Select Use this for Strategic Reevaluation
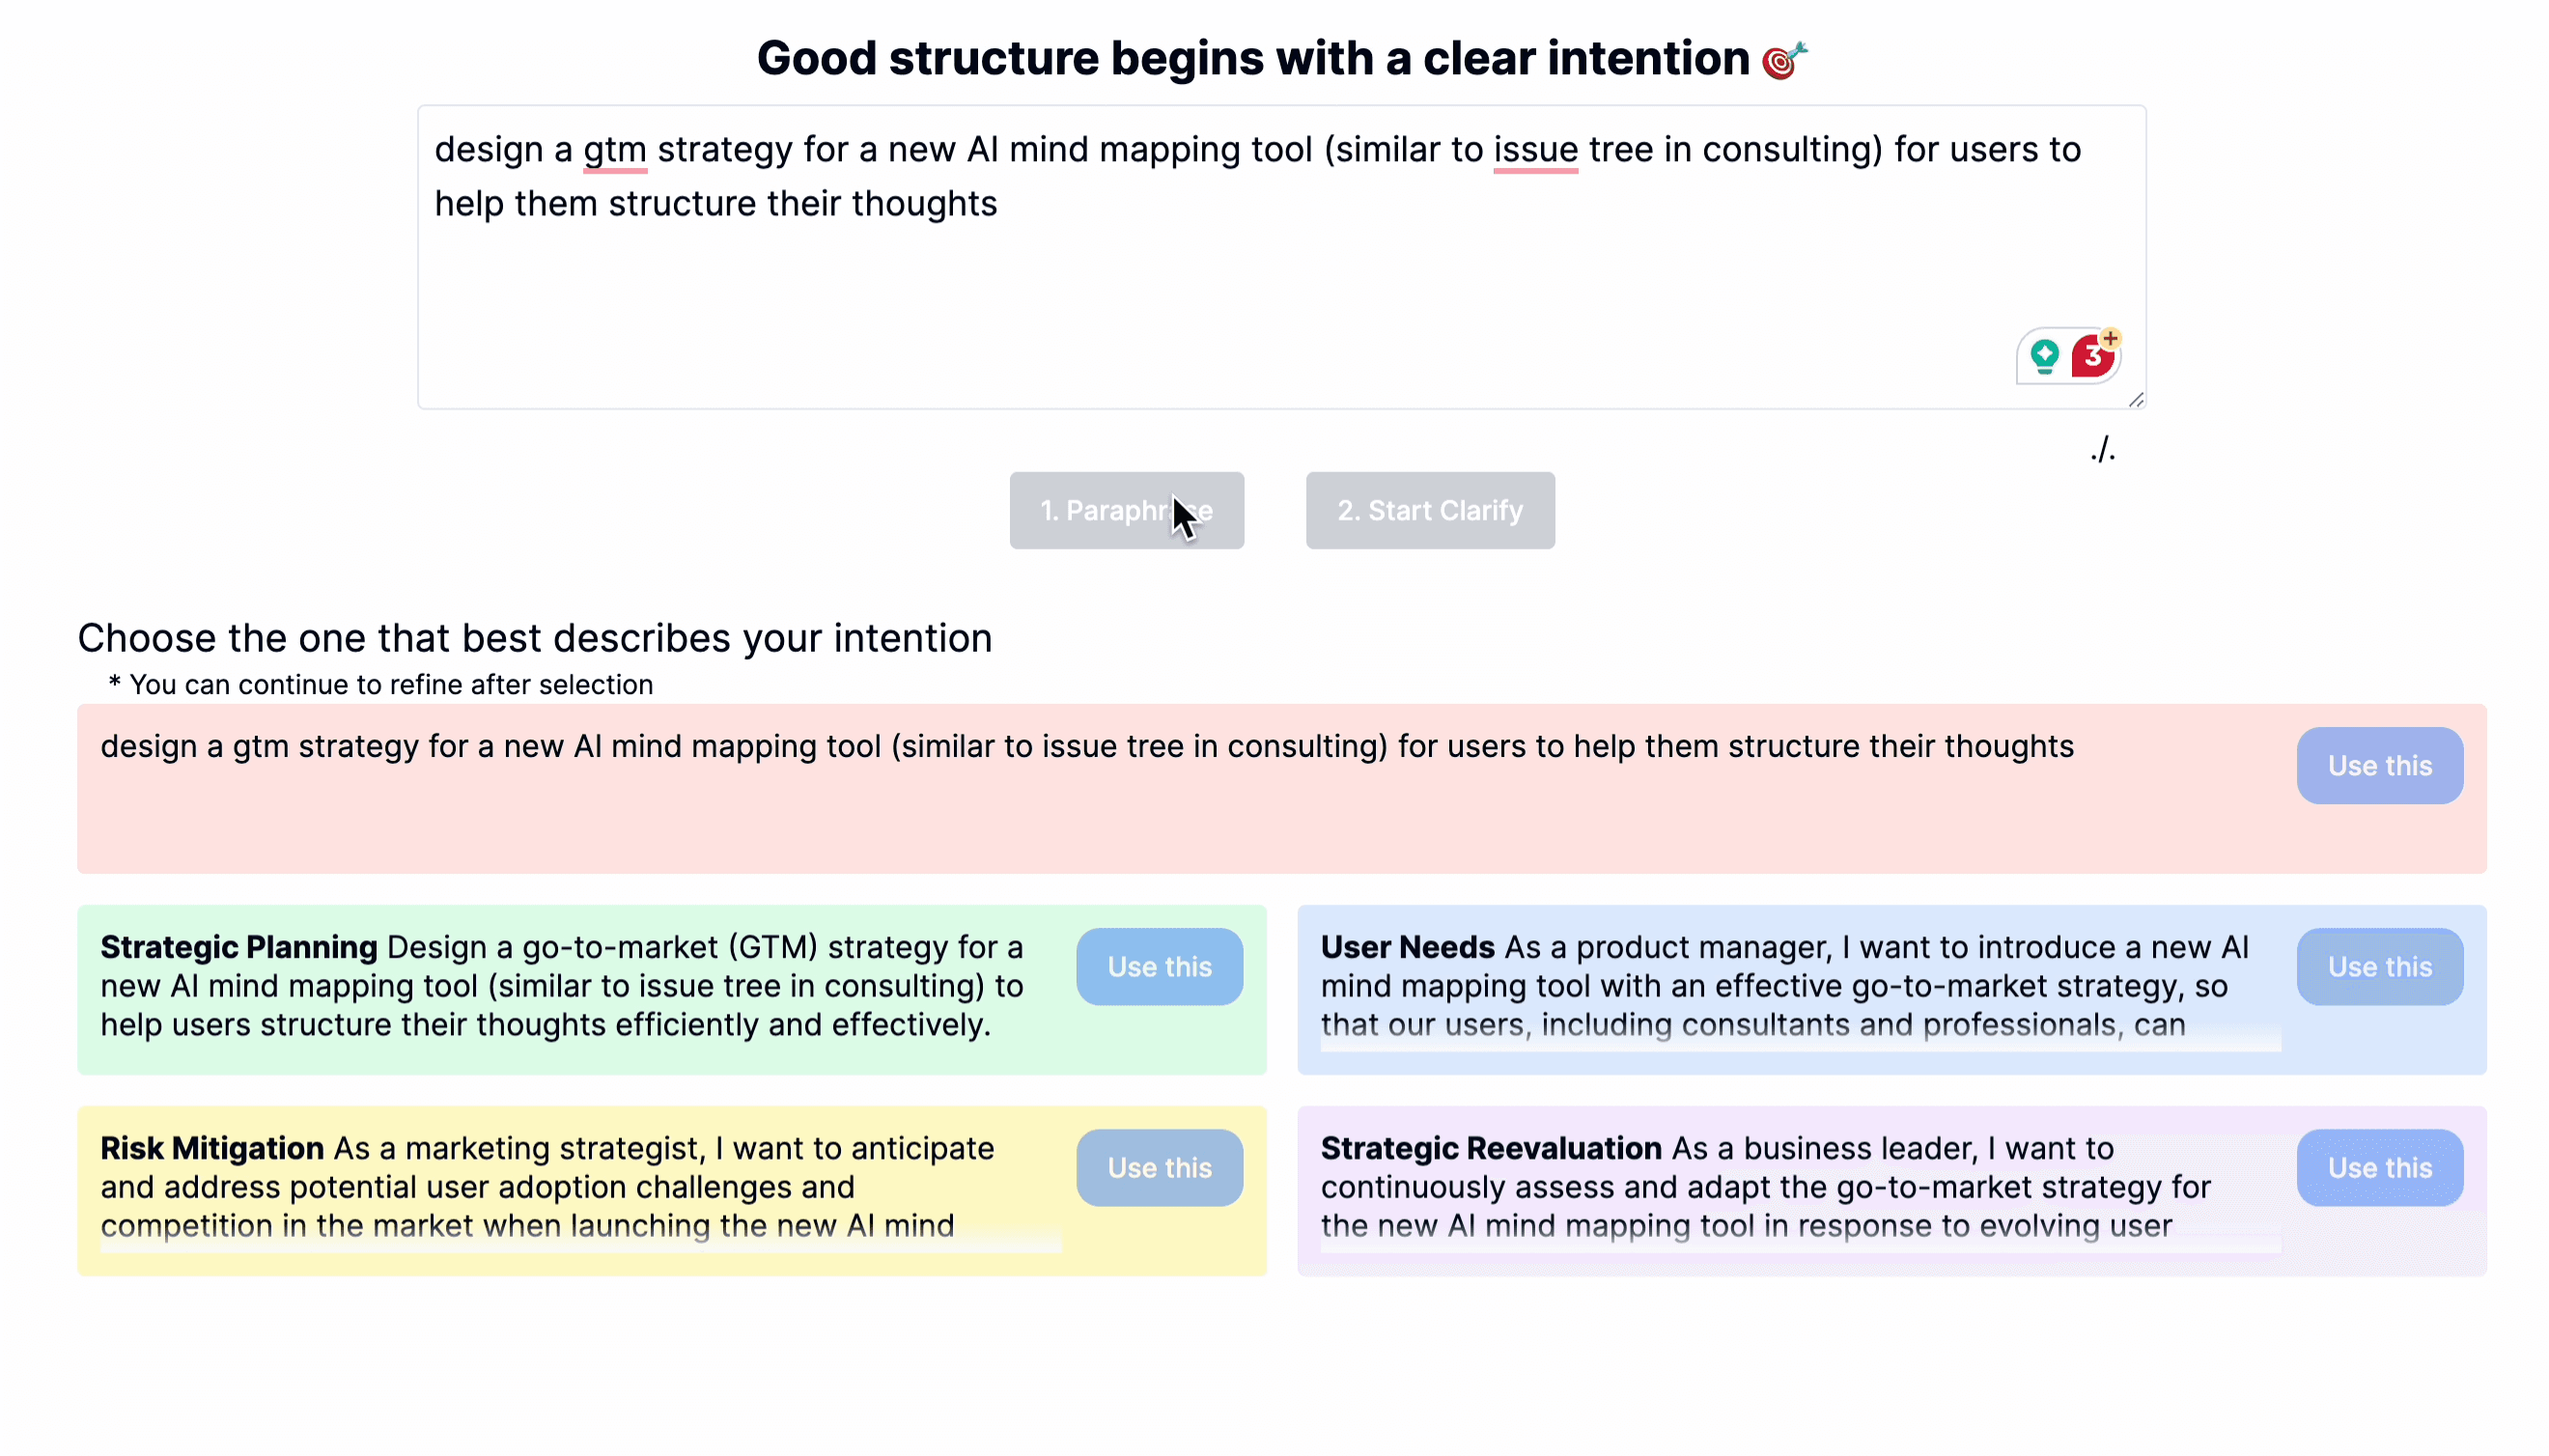 click(x=2381, y=1165)
